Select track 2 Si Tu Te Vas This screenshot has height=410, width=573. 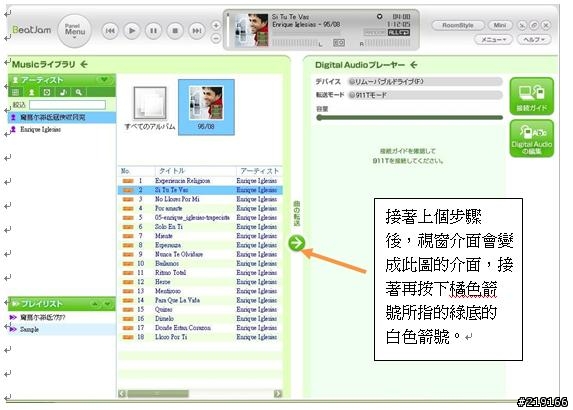coord(200,190)
